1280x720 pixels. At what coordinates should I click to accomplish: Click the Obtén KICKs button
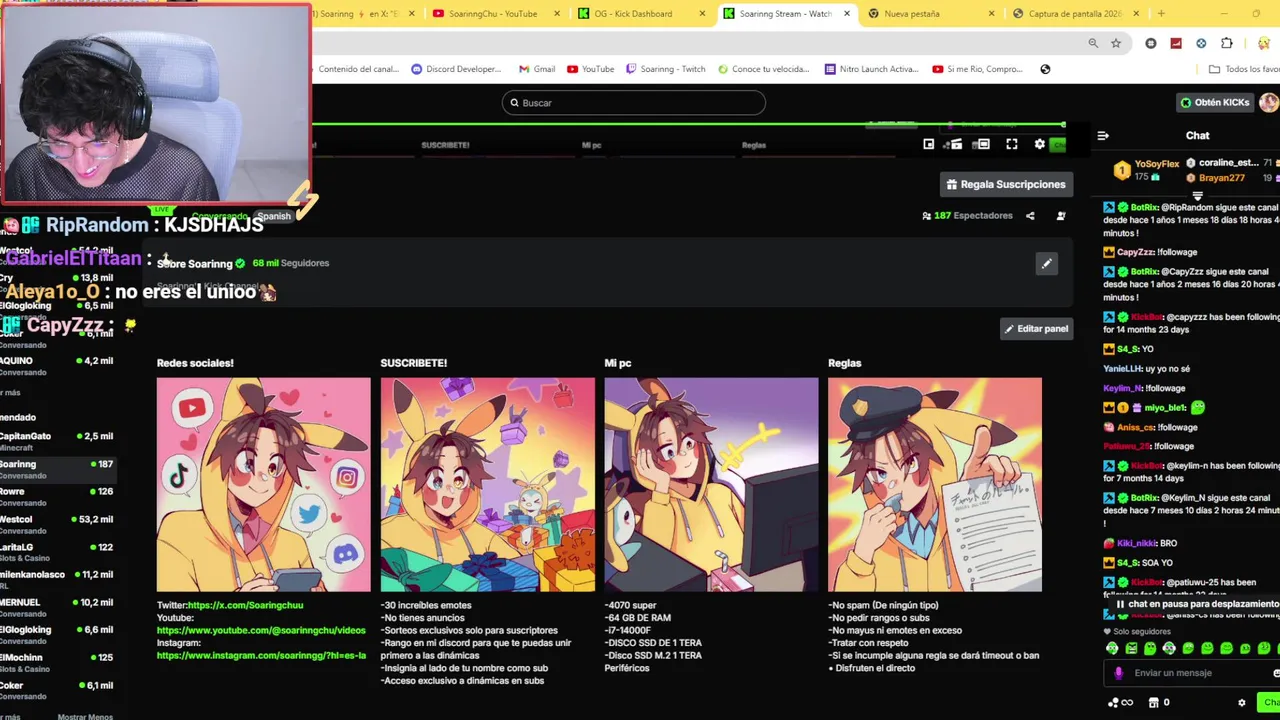click(x=1215, y=102)
